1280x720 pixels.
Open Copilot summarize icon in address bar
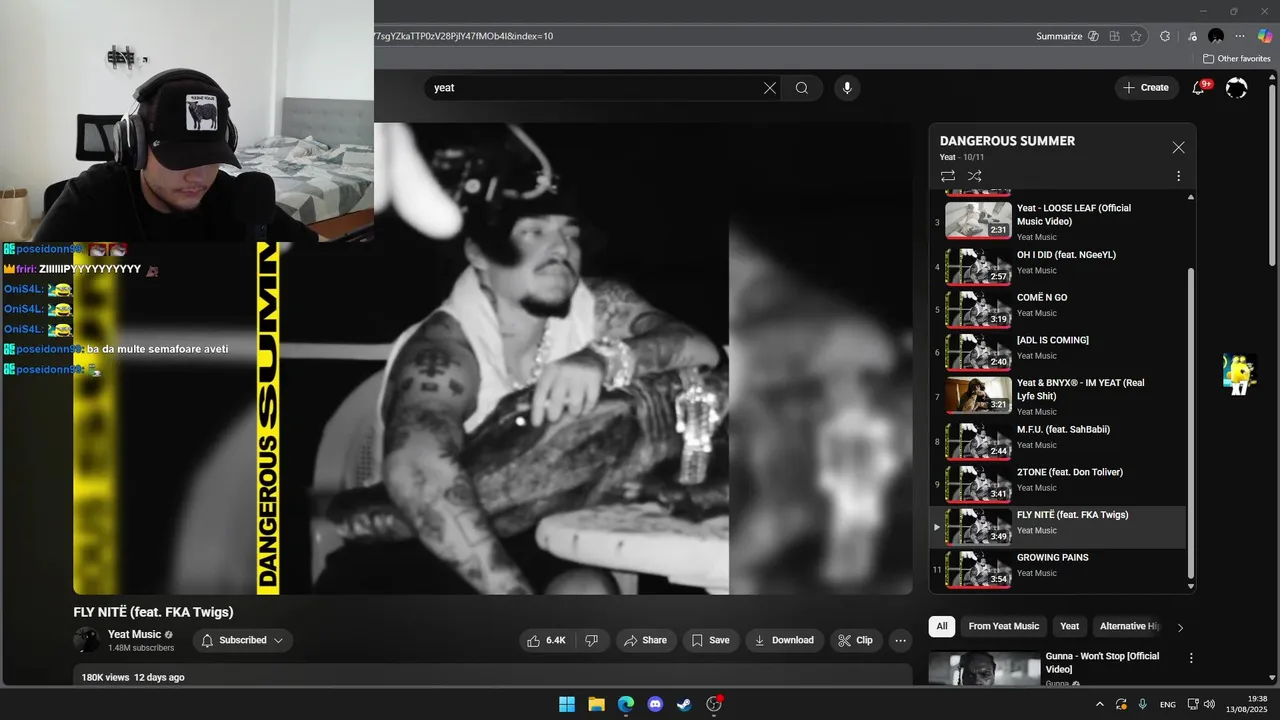[1093, 36]
